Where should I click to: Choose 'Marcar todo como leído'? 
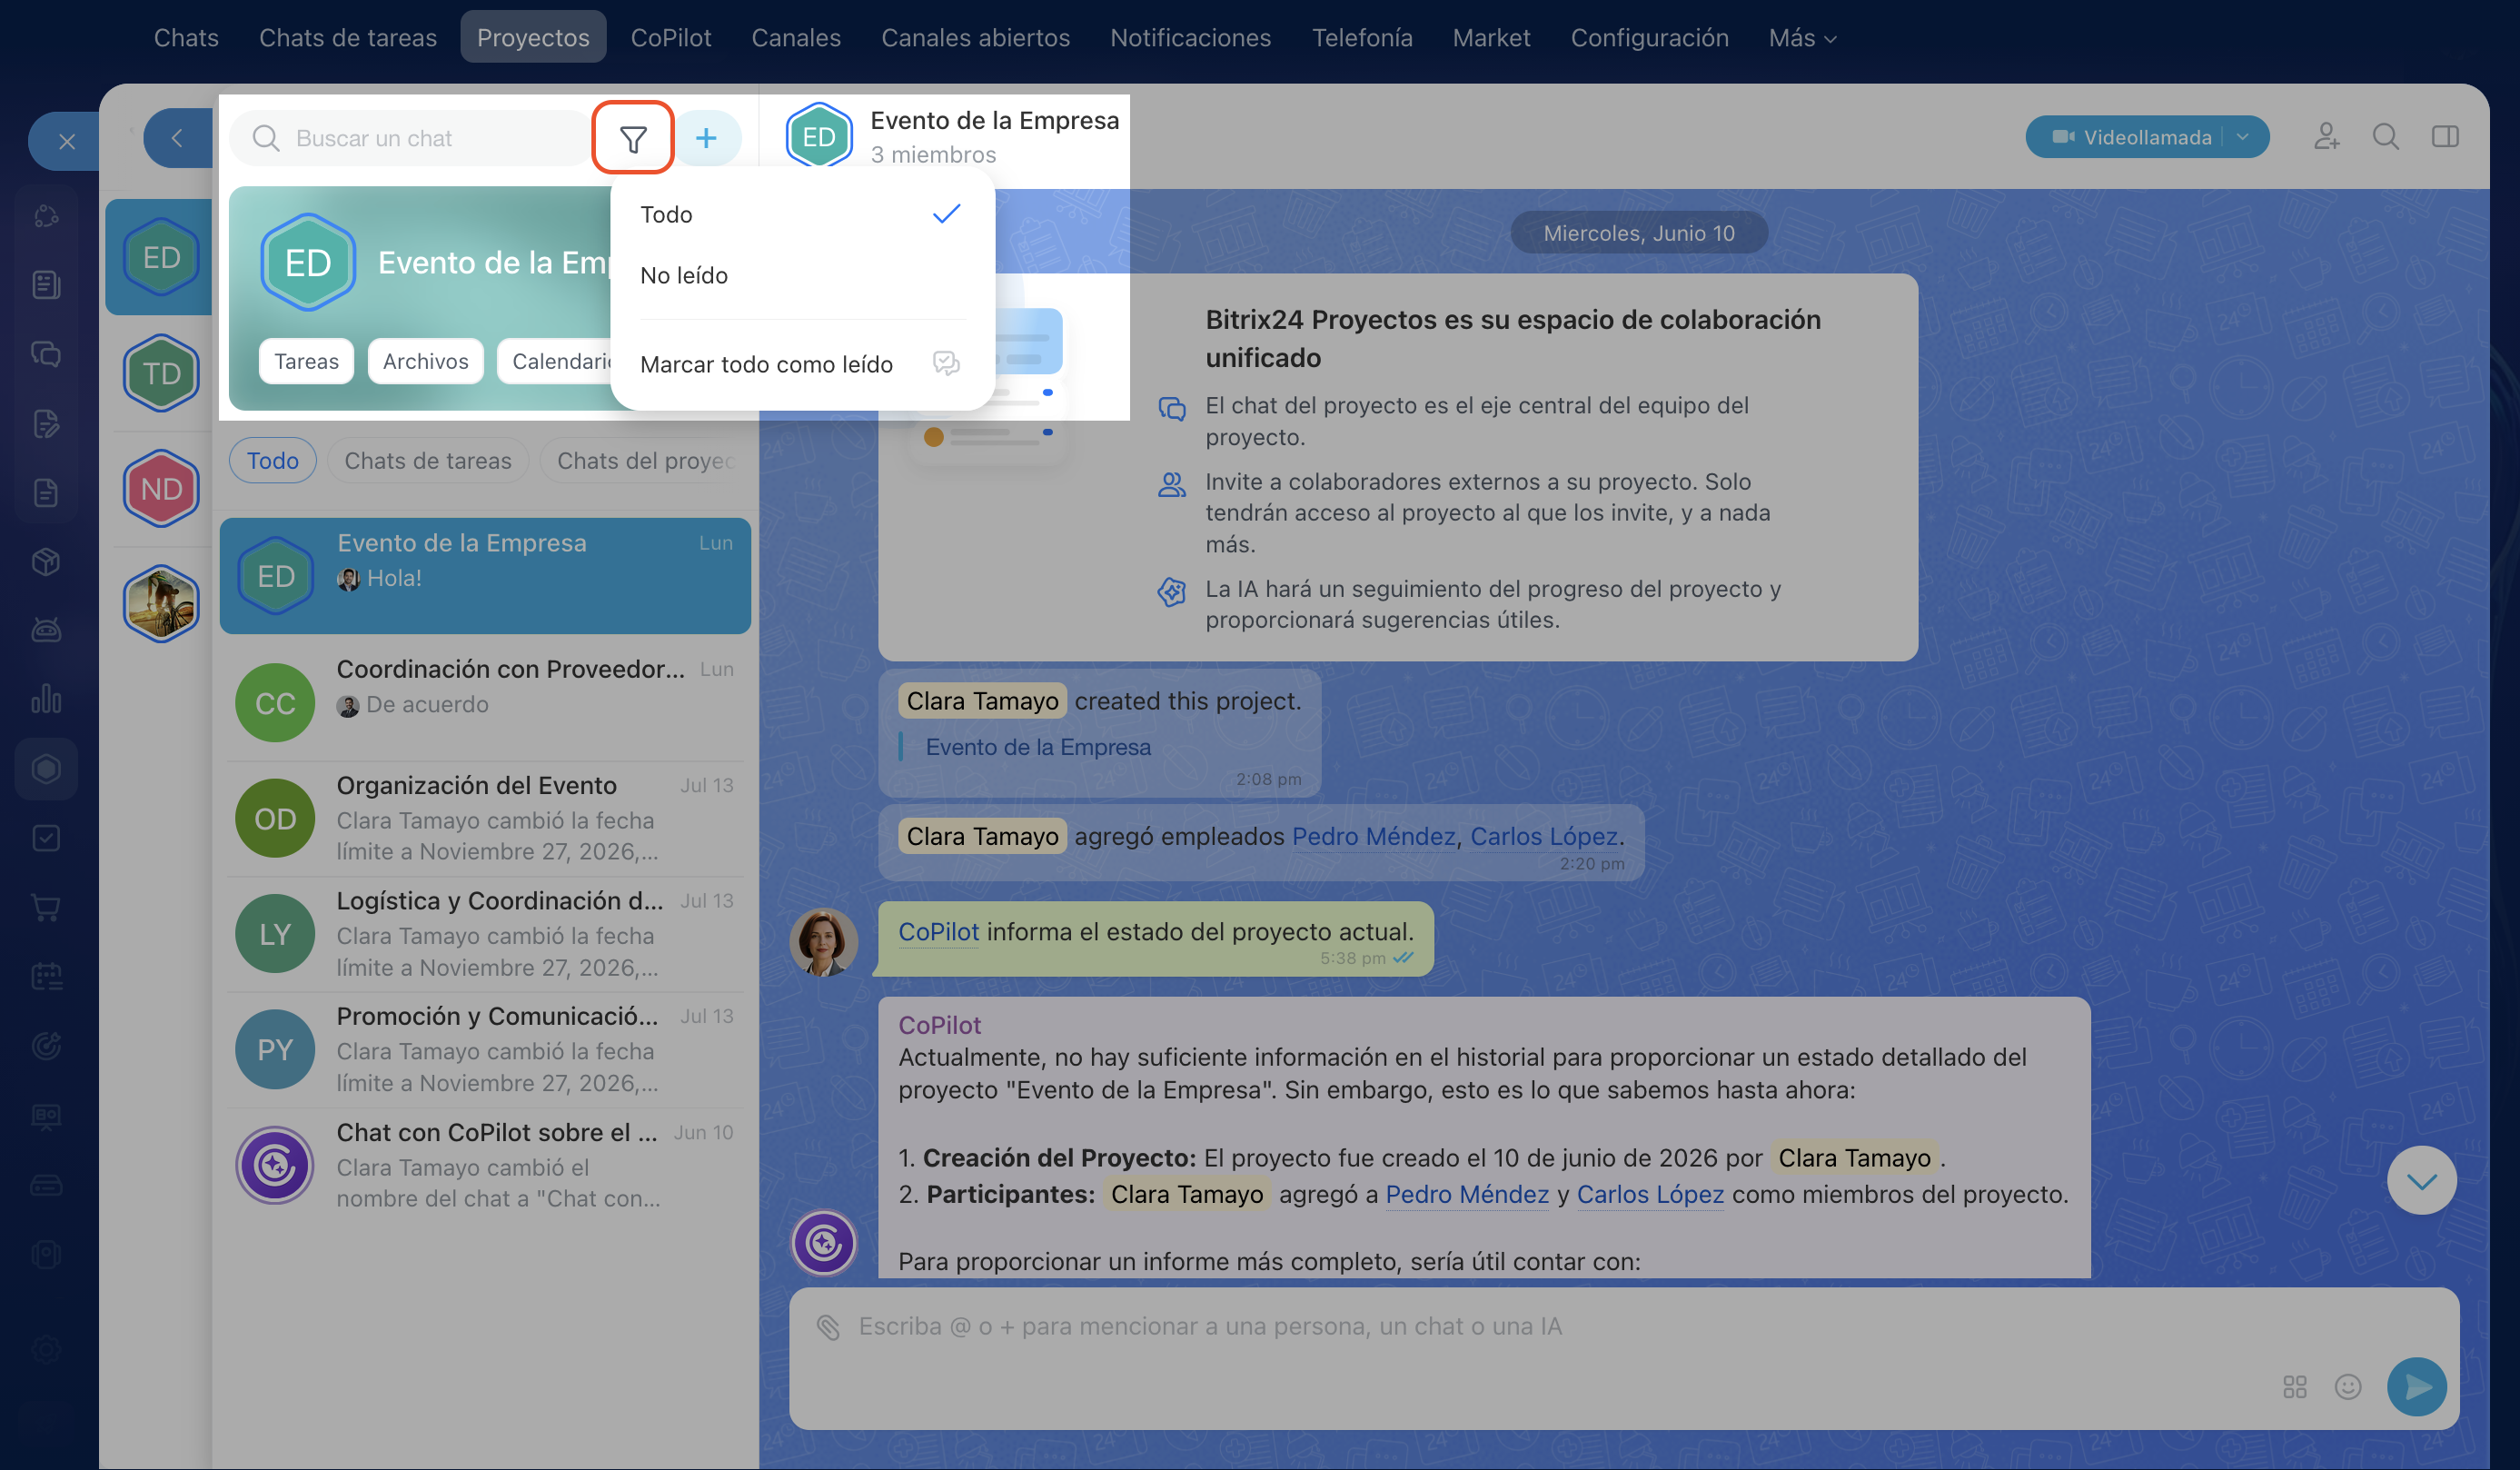pos(802,364)
